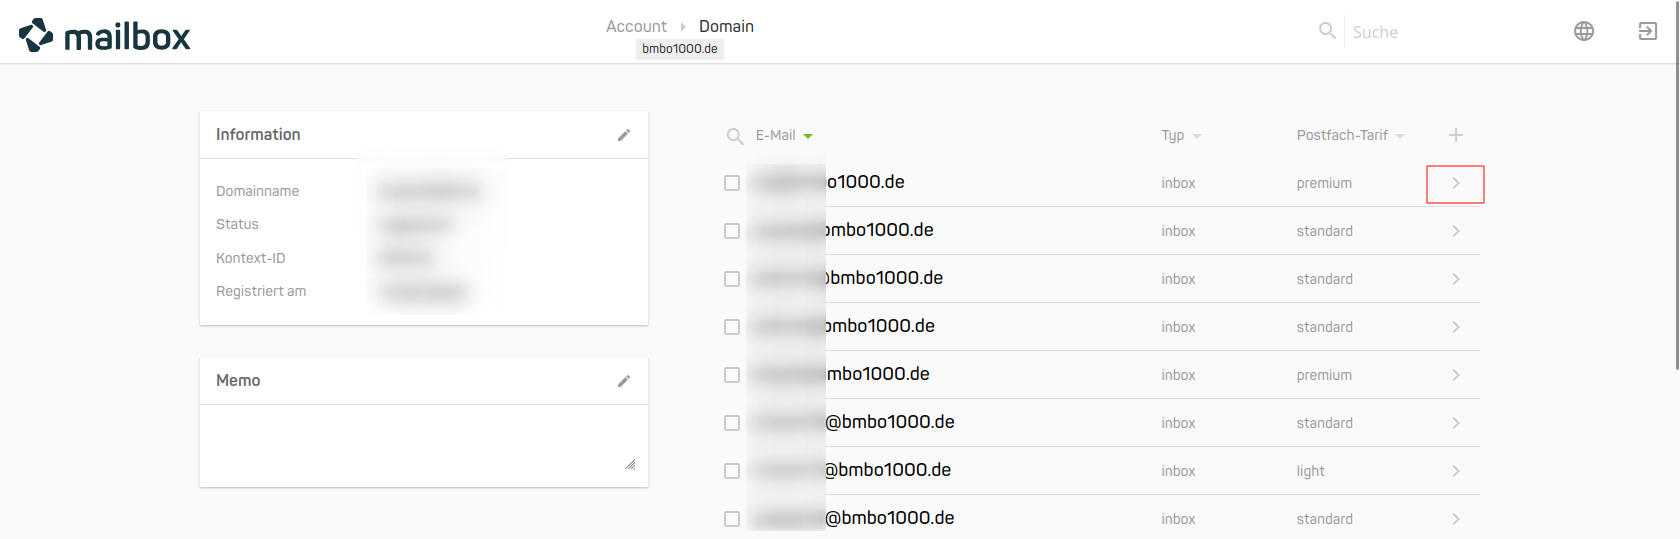Select the Domain breadcrumb item
Screen dimensions: 1680x539
pos(726,26)
